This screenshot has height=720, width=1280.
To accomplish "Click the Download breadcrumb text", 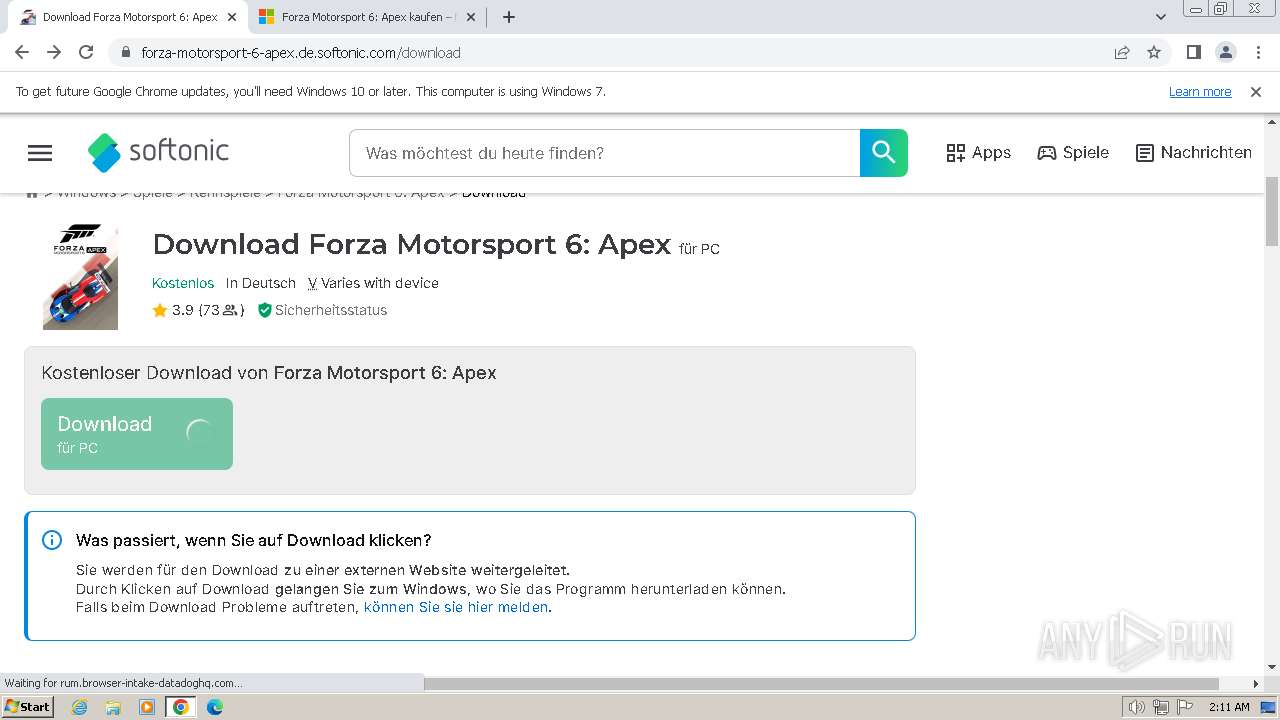I will (494, 193).
